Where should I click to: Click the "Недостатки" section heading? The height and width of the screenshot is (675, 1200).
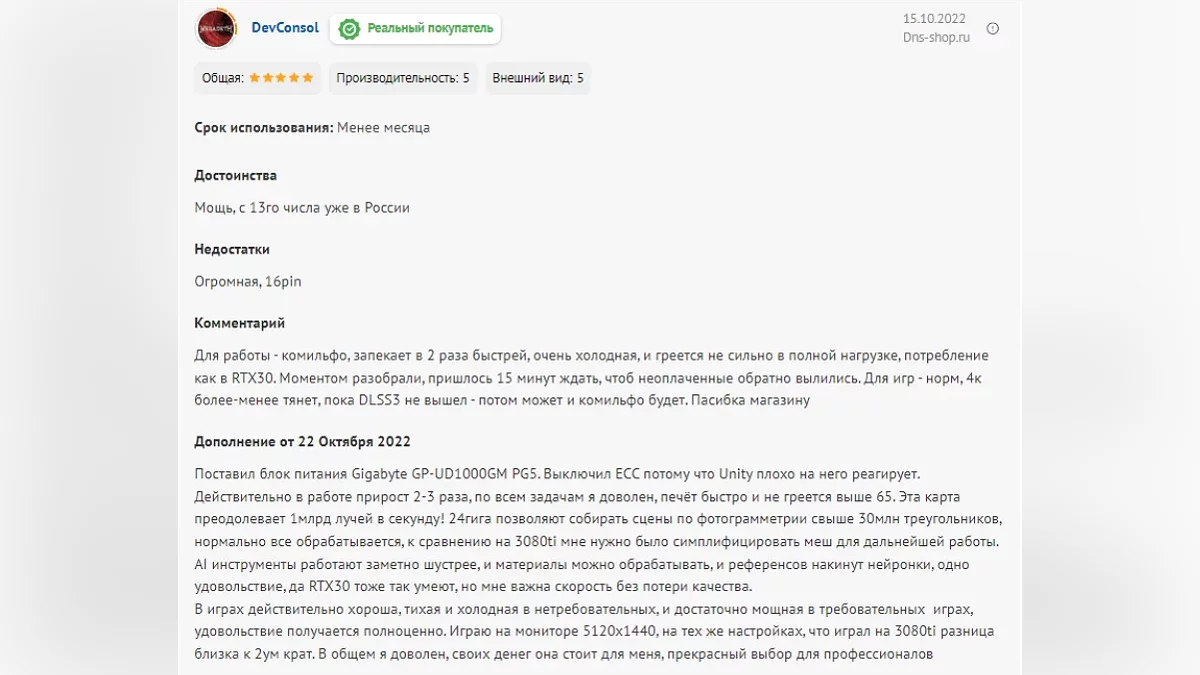[x=232, y=249]
